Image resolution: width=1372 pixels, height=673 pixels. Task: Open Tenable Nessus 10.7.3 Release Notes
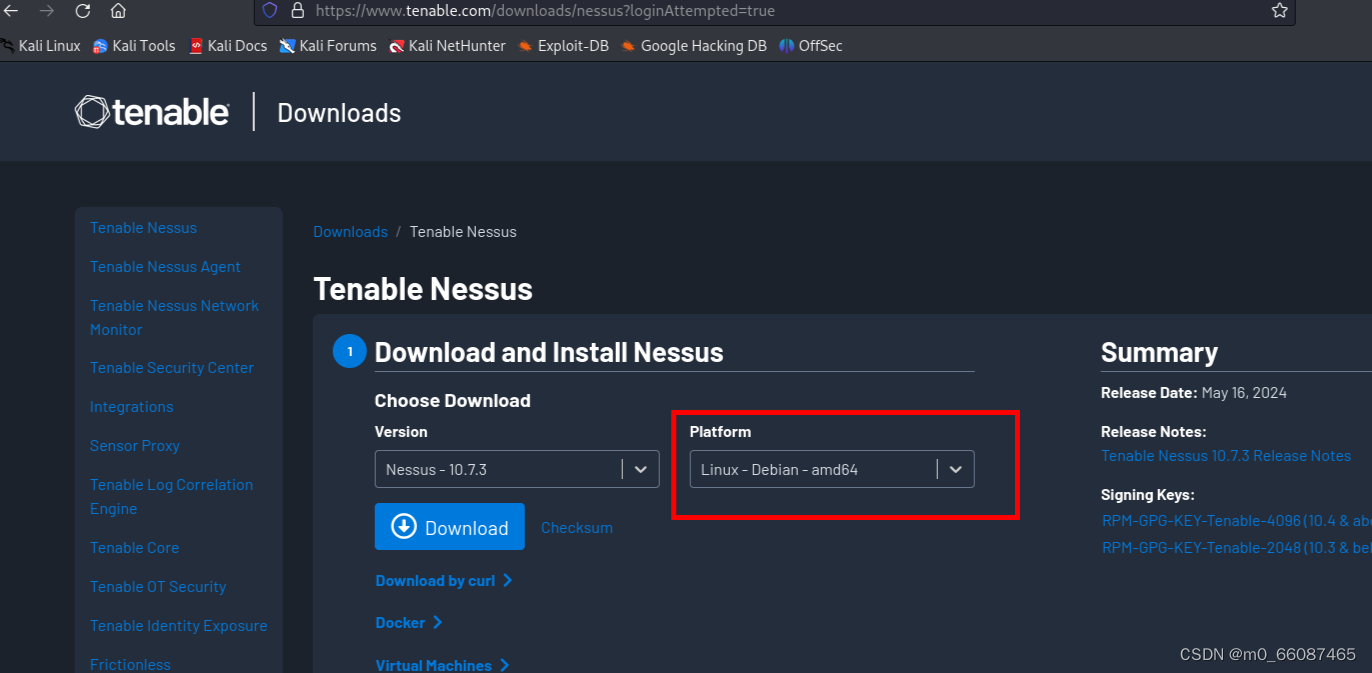tap(1226, 455)
